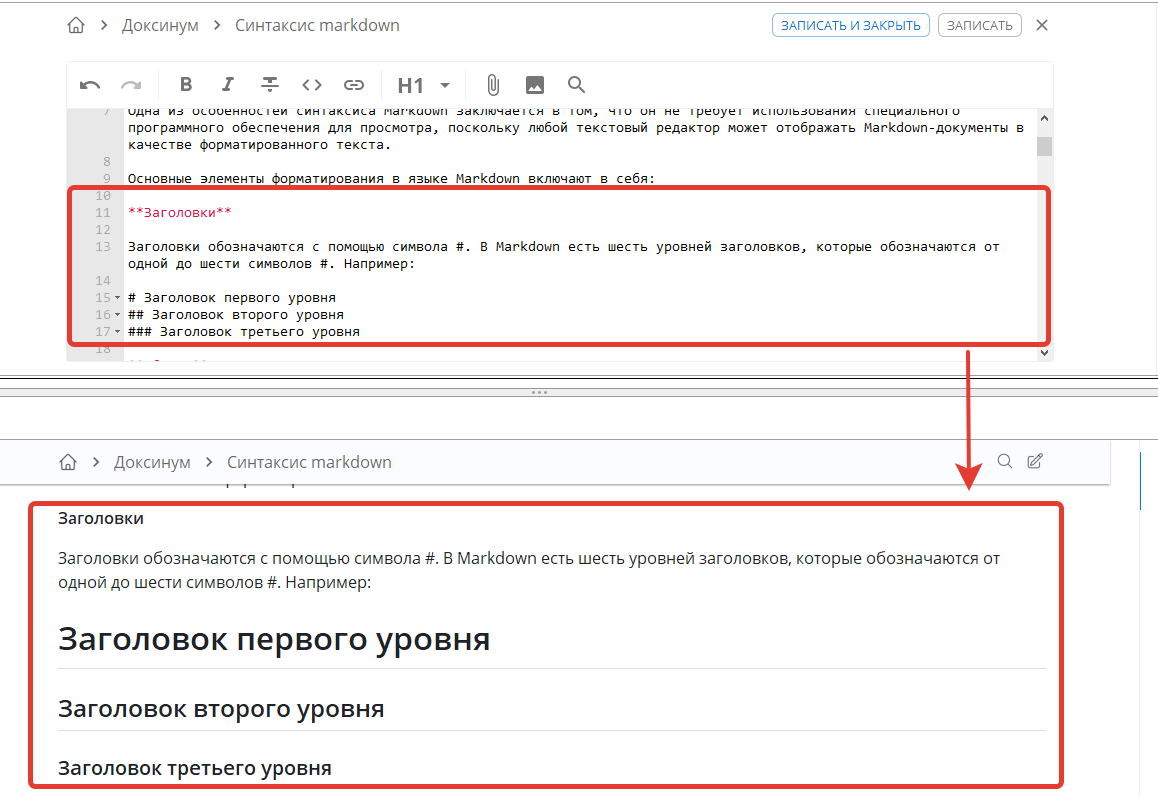Click the magnifier icon in preview header
This screenshot has width=1158, height=797.
1005,461
